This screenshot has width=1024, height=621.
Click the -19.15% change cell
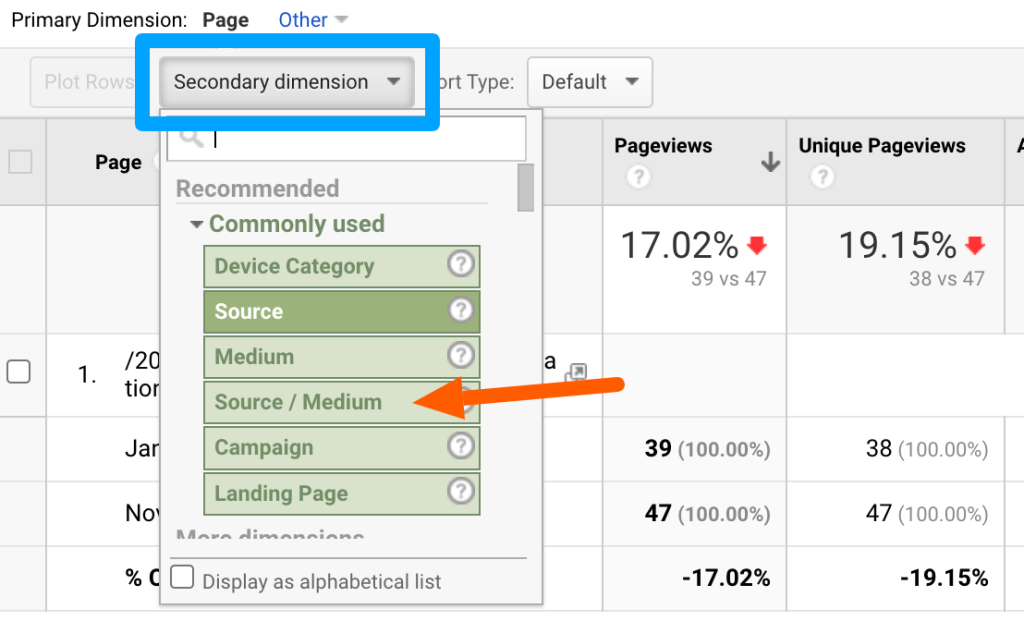[x=944, y=578]
